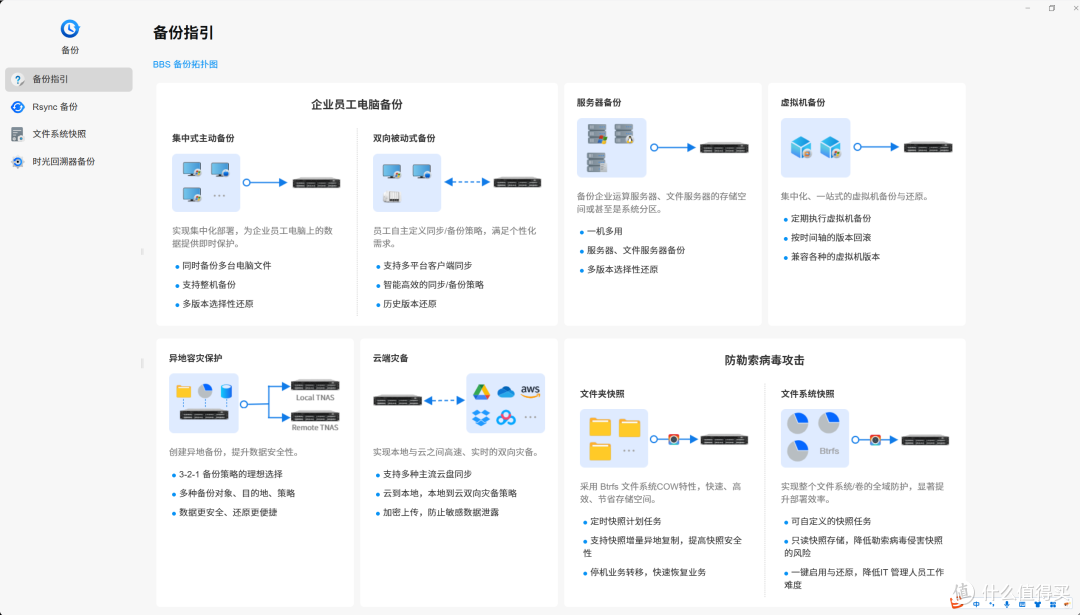Viewport: 1080px width, 615px height.
Task: Open Rsync 备份 in the sidebar
Action: tap(69, 107)
